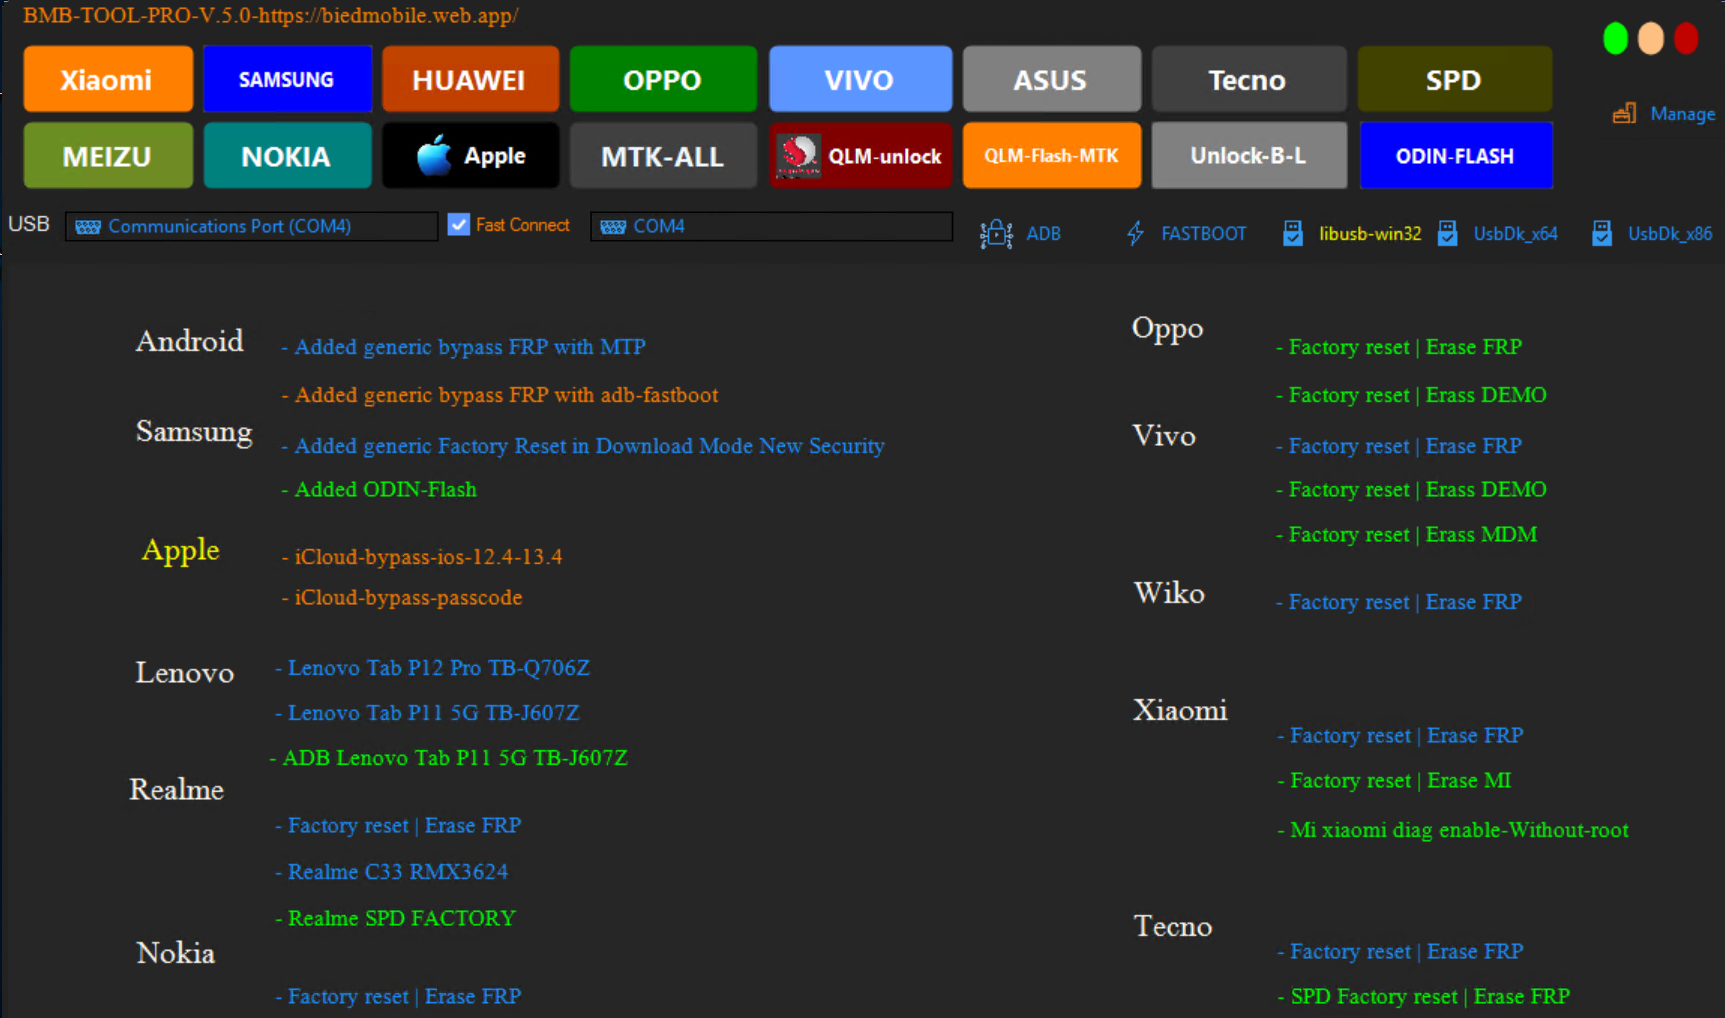Click the green window control dot
Viewport: 1725px width, 1018px height.
[x=1615, y=39]
